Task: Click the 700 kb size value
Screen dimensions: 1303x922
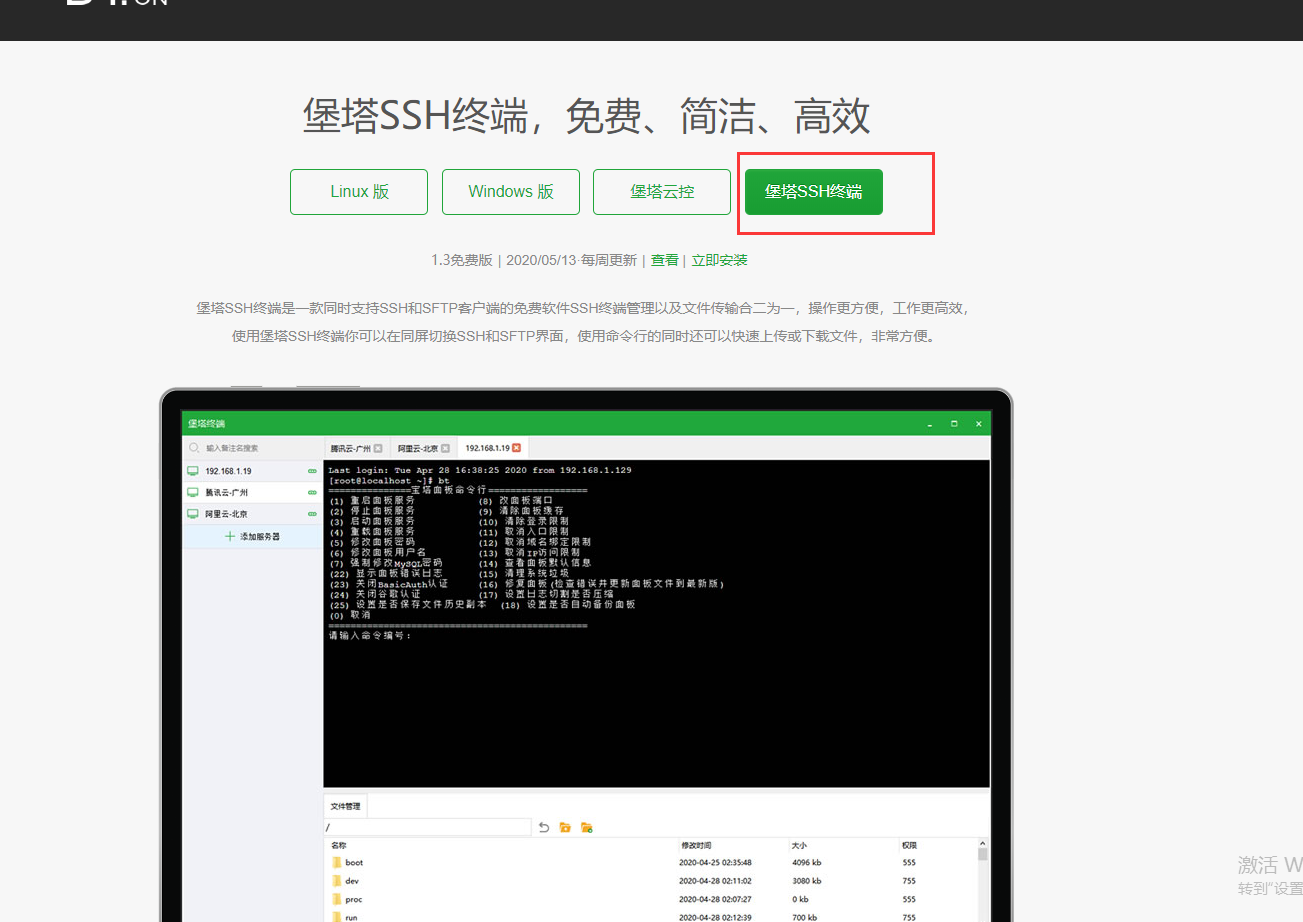Action: tap(804, 917)
